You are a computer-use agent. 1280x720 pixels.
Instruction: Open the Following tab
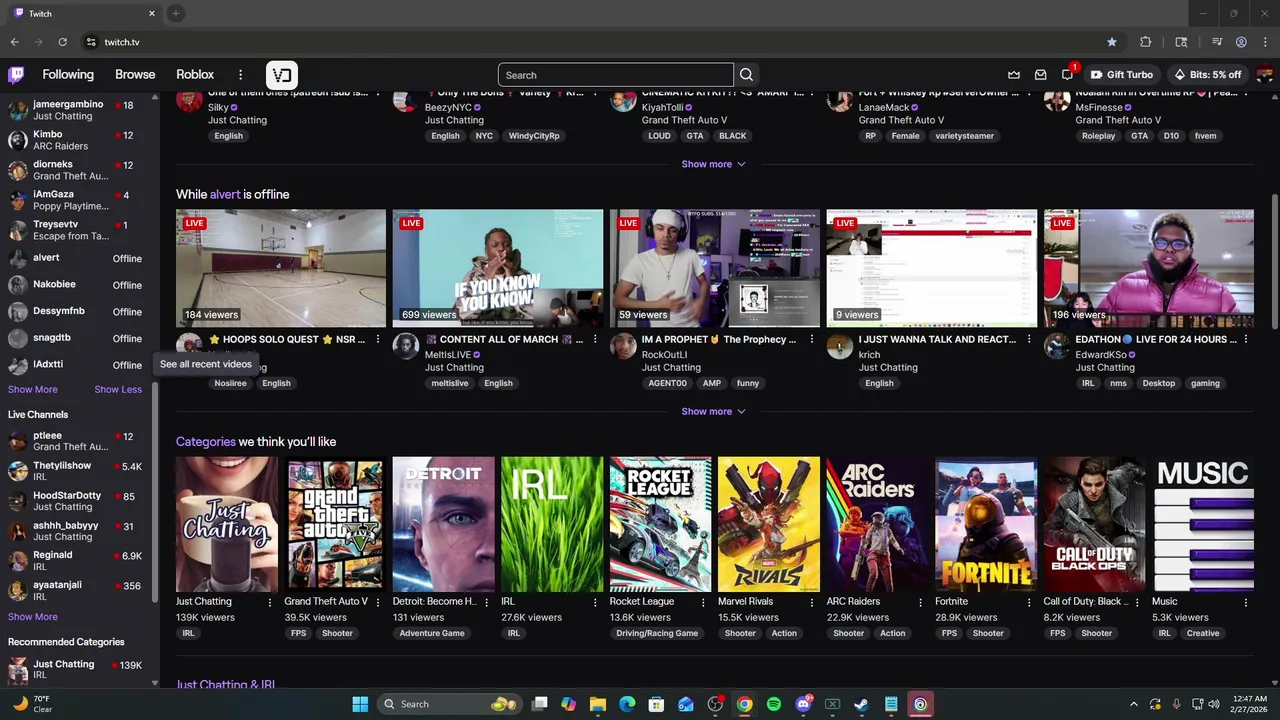[68, 75]
